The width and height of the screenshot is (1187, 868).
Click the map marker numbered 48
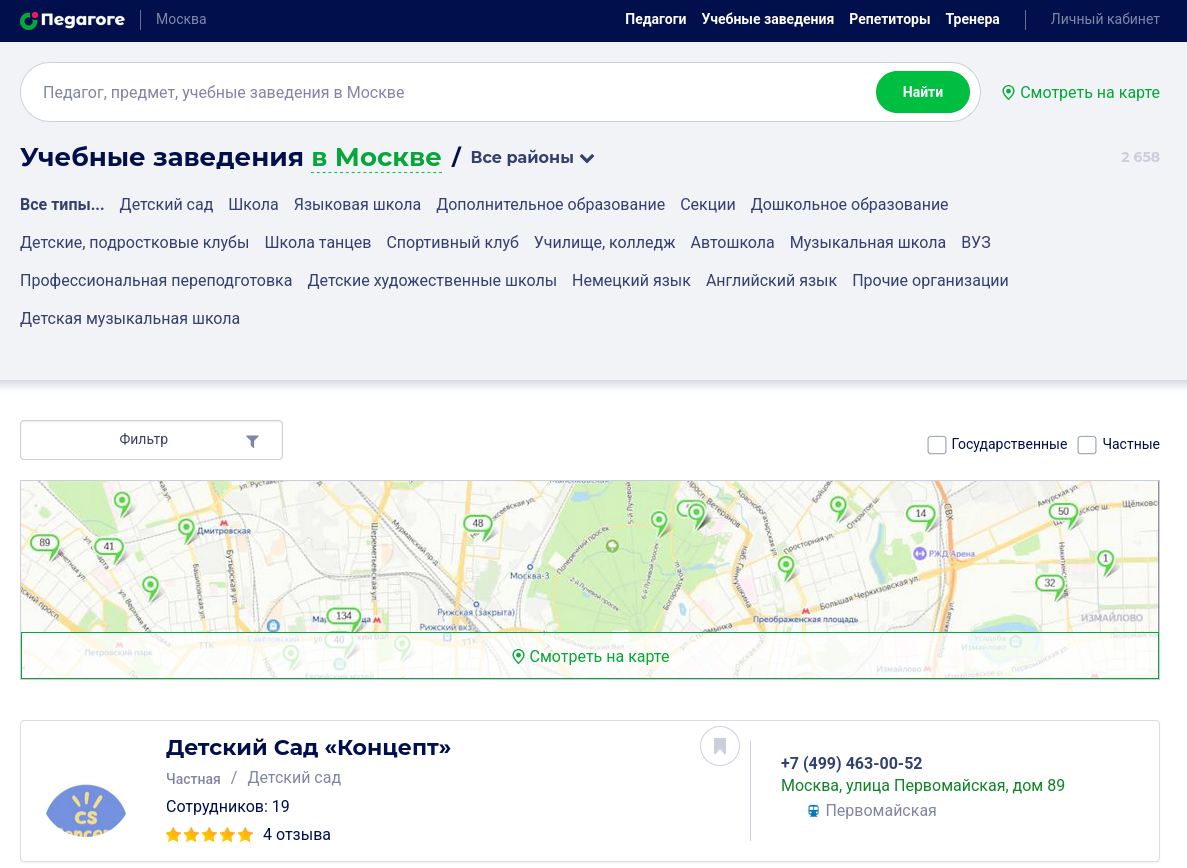point(476,522)
